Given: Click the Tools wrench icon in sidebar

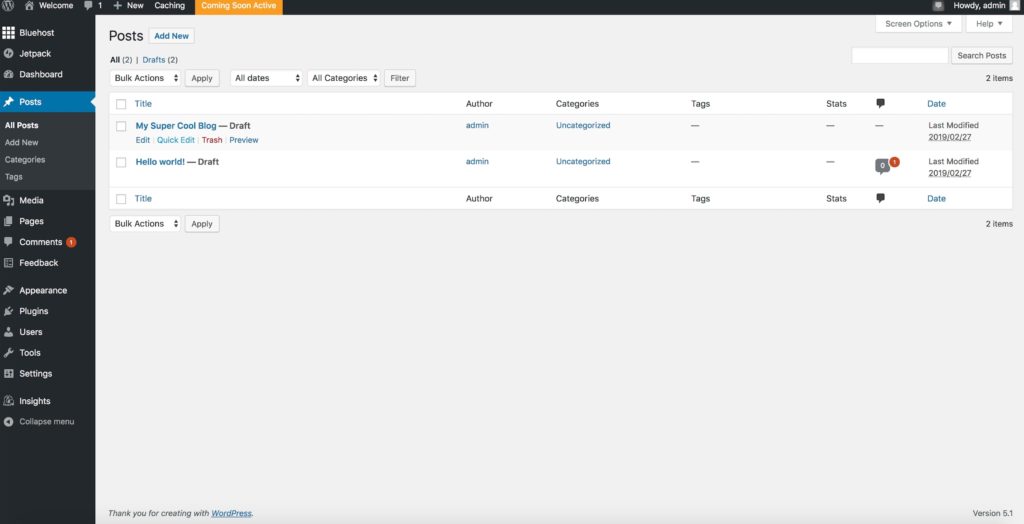Looking at the screenshot, I should pyautogui.click(x=8, y=353).
